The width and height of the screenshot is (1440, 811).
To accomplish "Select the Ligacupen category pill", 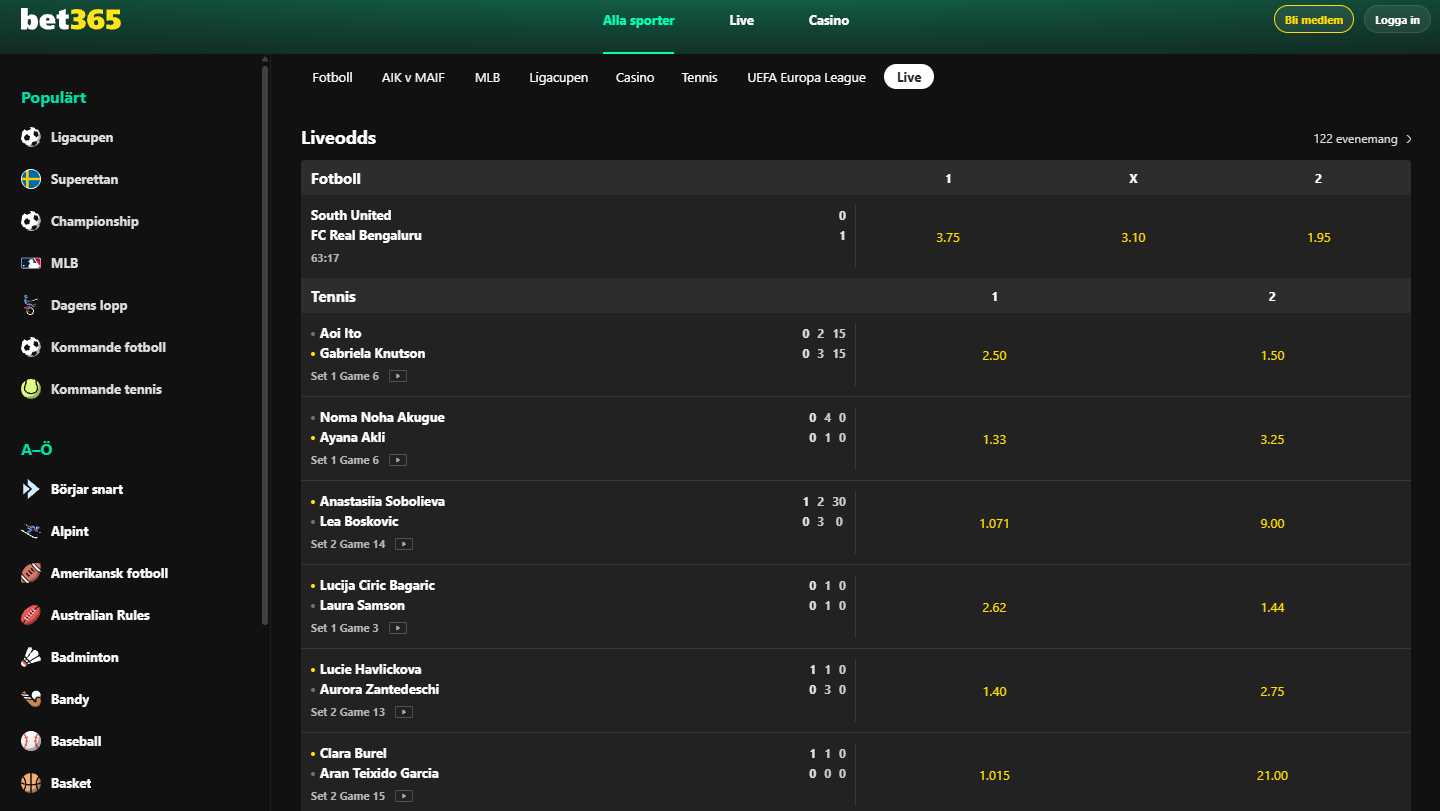I will (x=559, y=77).
